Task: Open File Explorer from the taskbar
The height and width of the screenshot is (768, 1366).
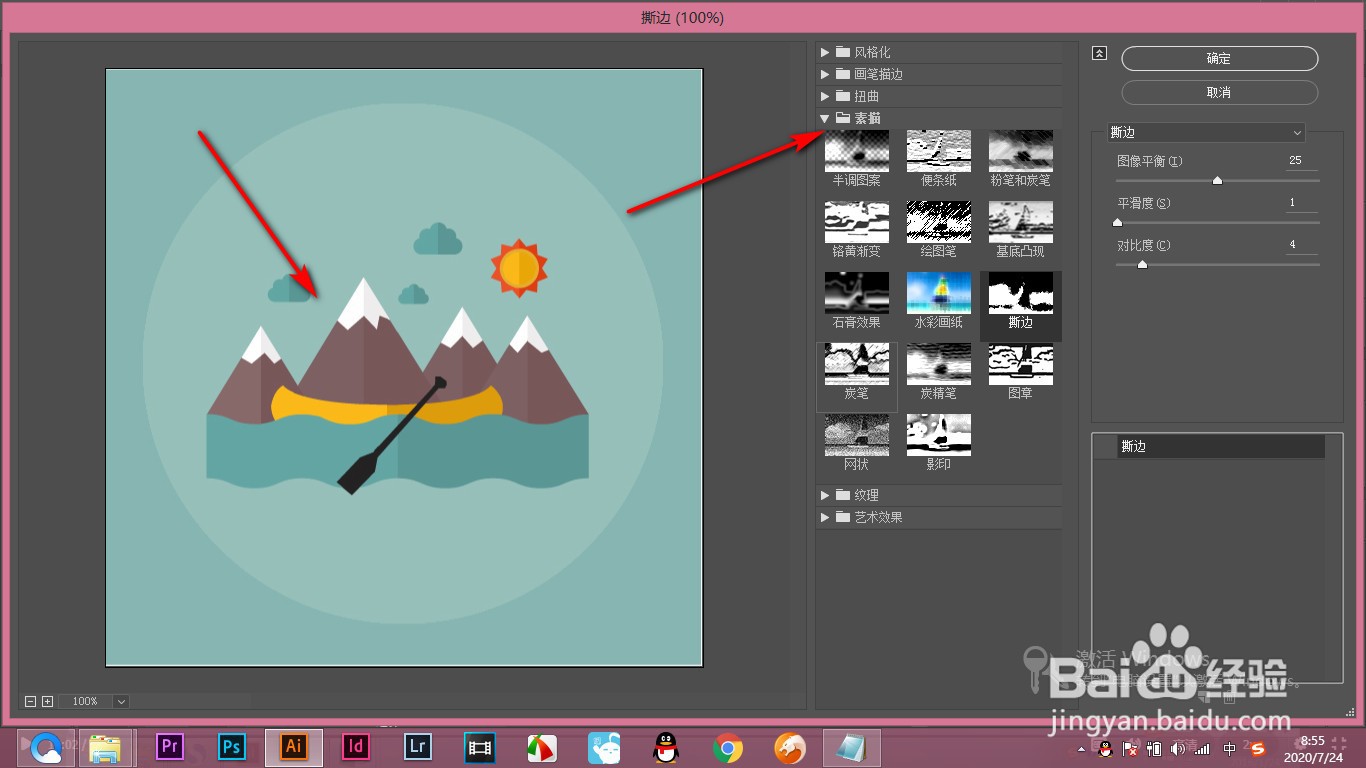Action: (106, 747)
